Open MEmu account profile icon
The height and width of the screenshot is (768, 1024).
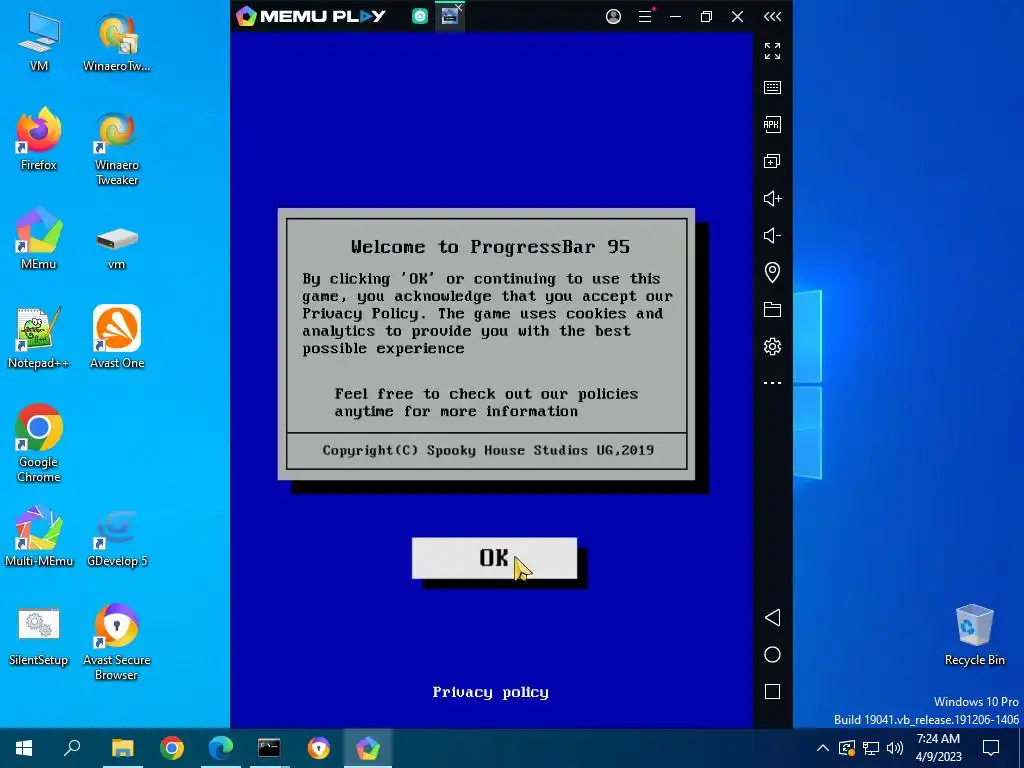[613, 16]
